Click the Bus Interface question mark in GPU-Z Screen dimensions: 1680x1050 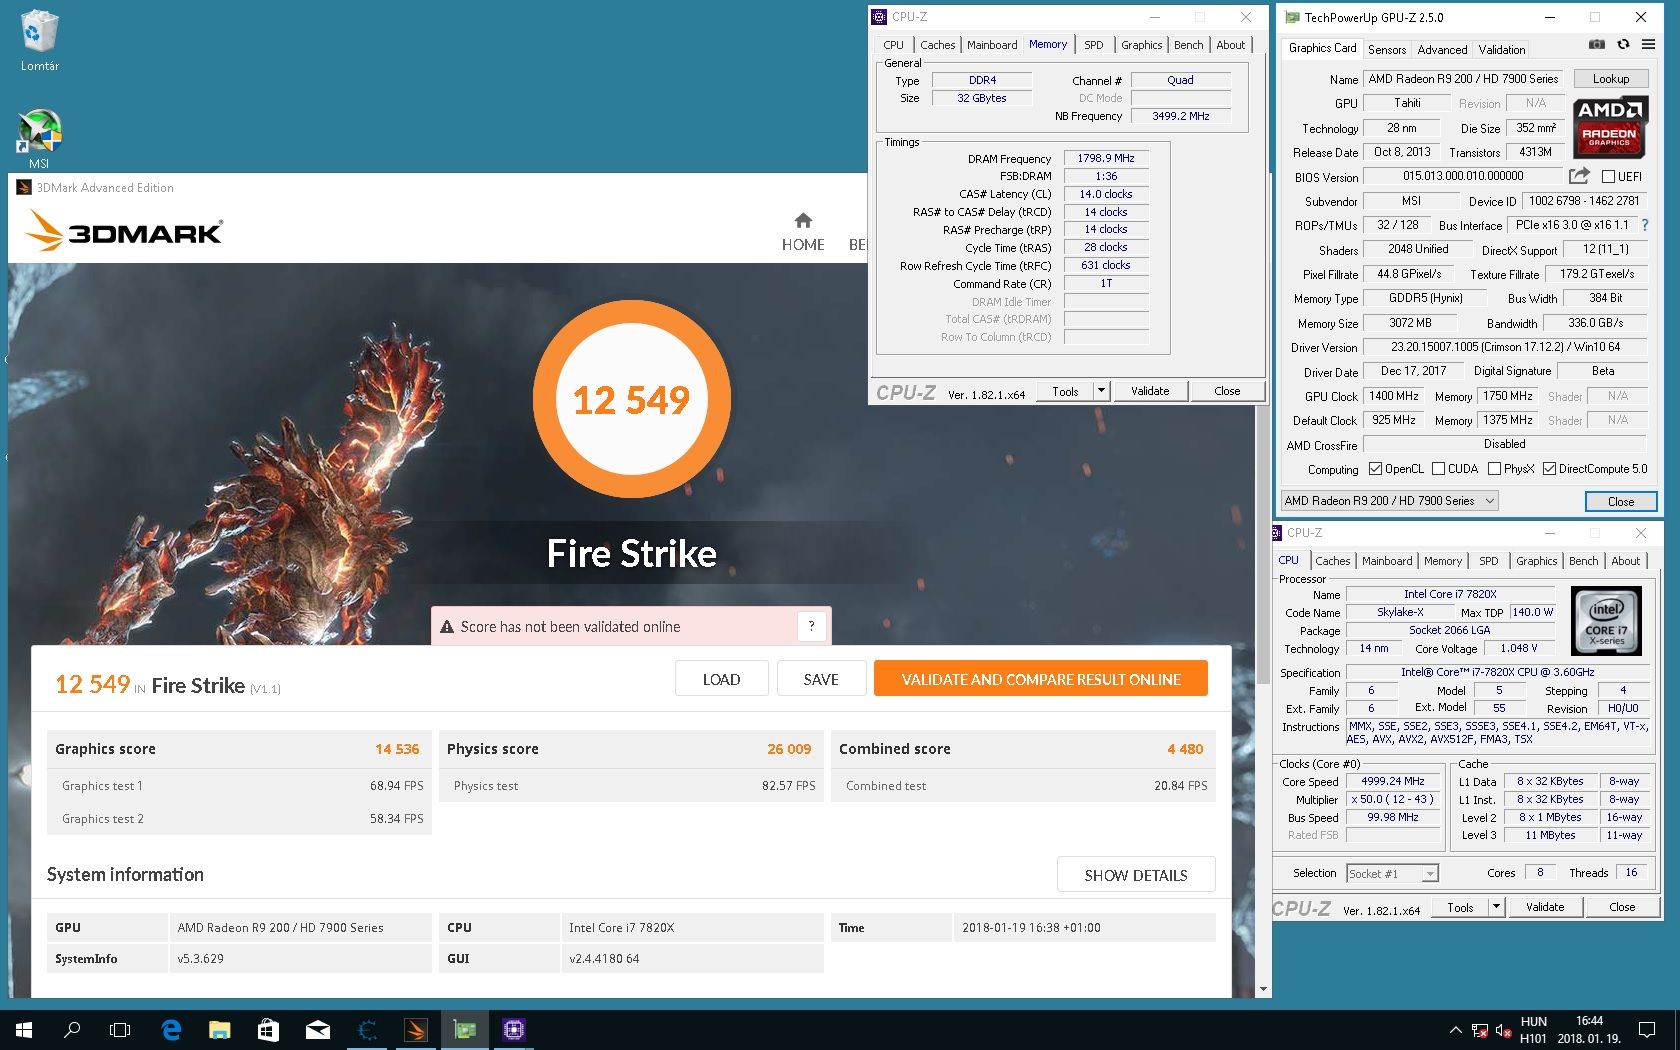coord(1645,225)
